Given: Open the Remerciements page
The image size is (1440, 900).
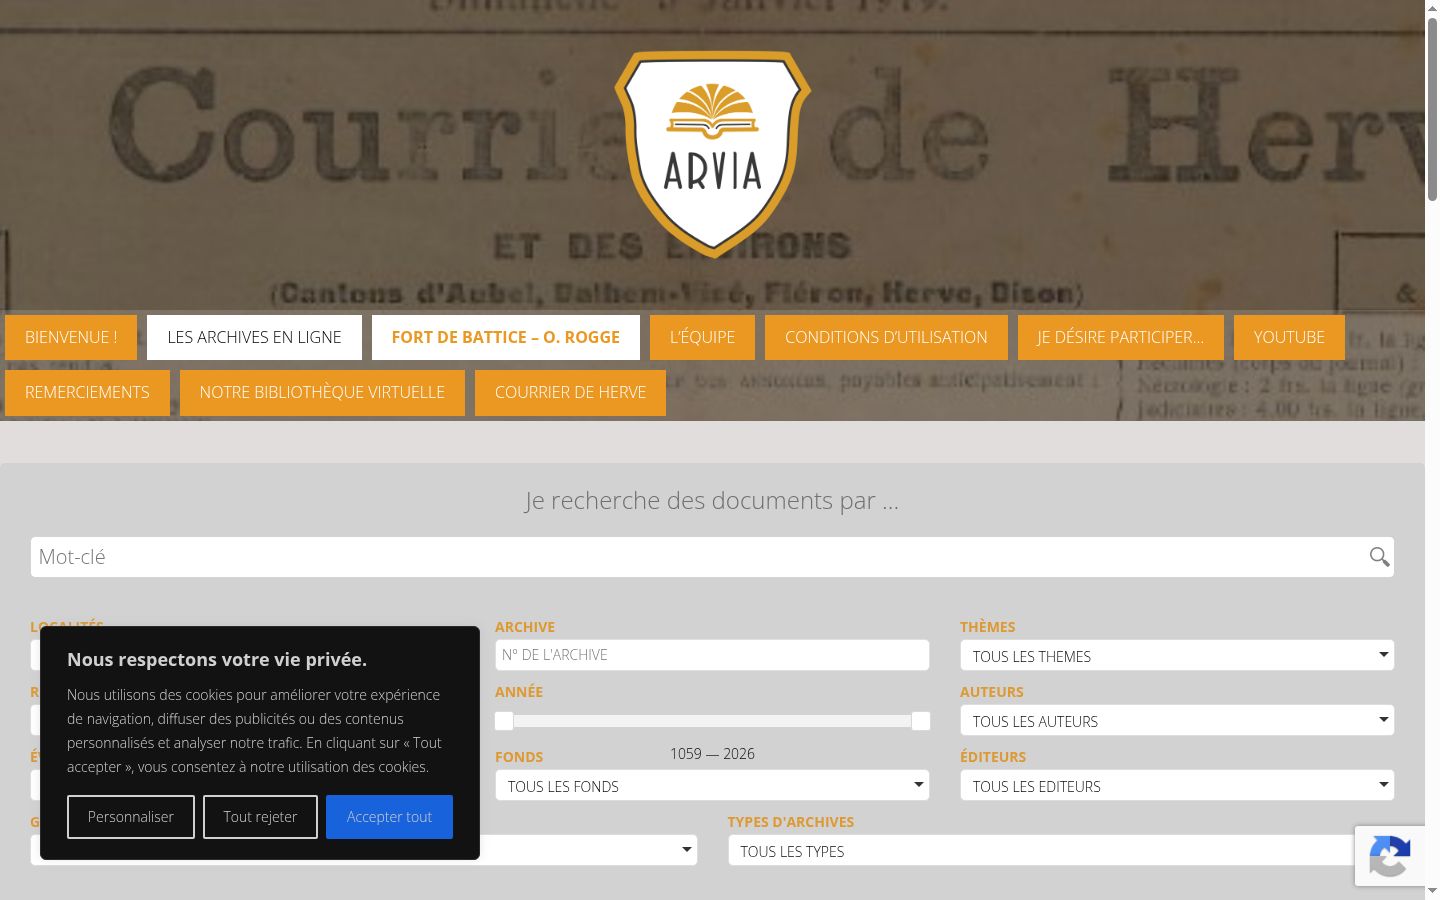Looking at the screenshot, I should [x=87, y=392].
